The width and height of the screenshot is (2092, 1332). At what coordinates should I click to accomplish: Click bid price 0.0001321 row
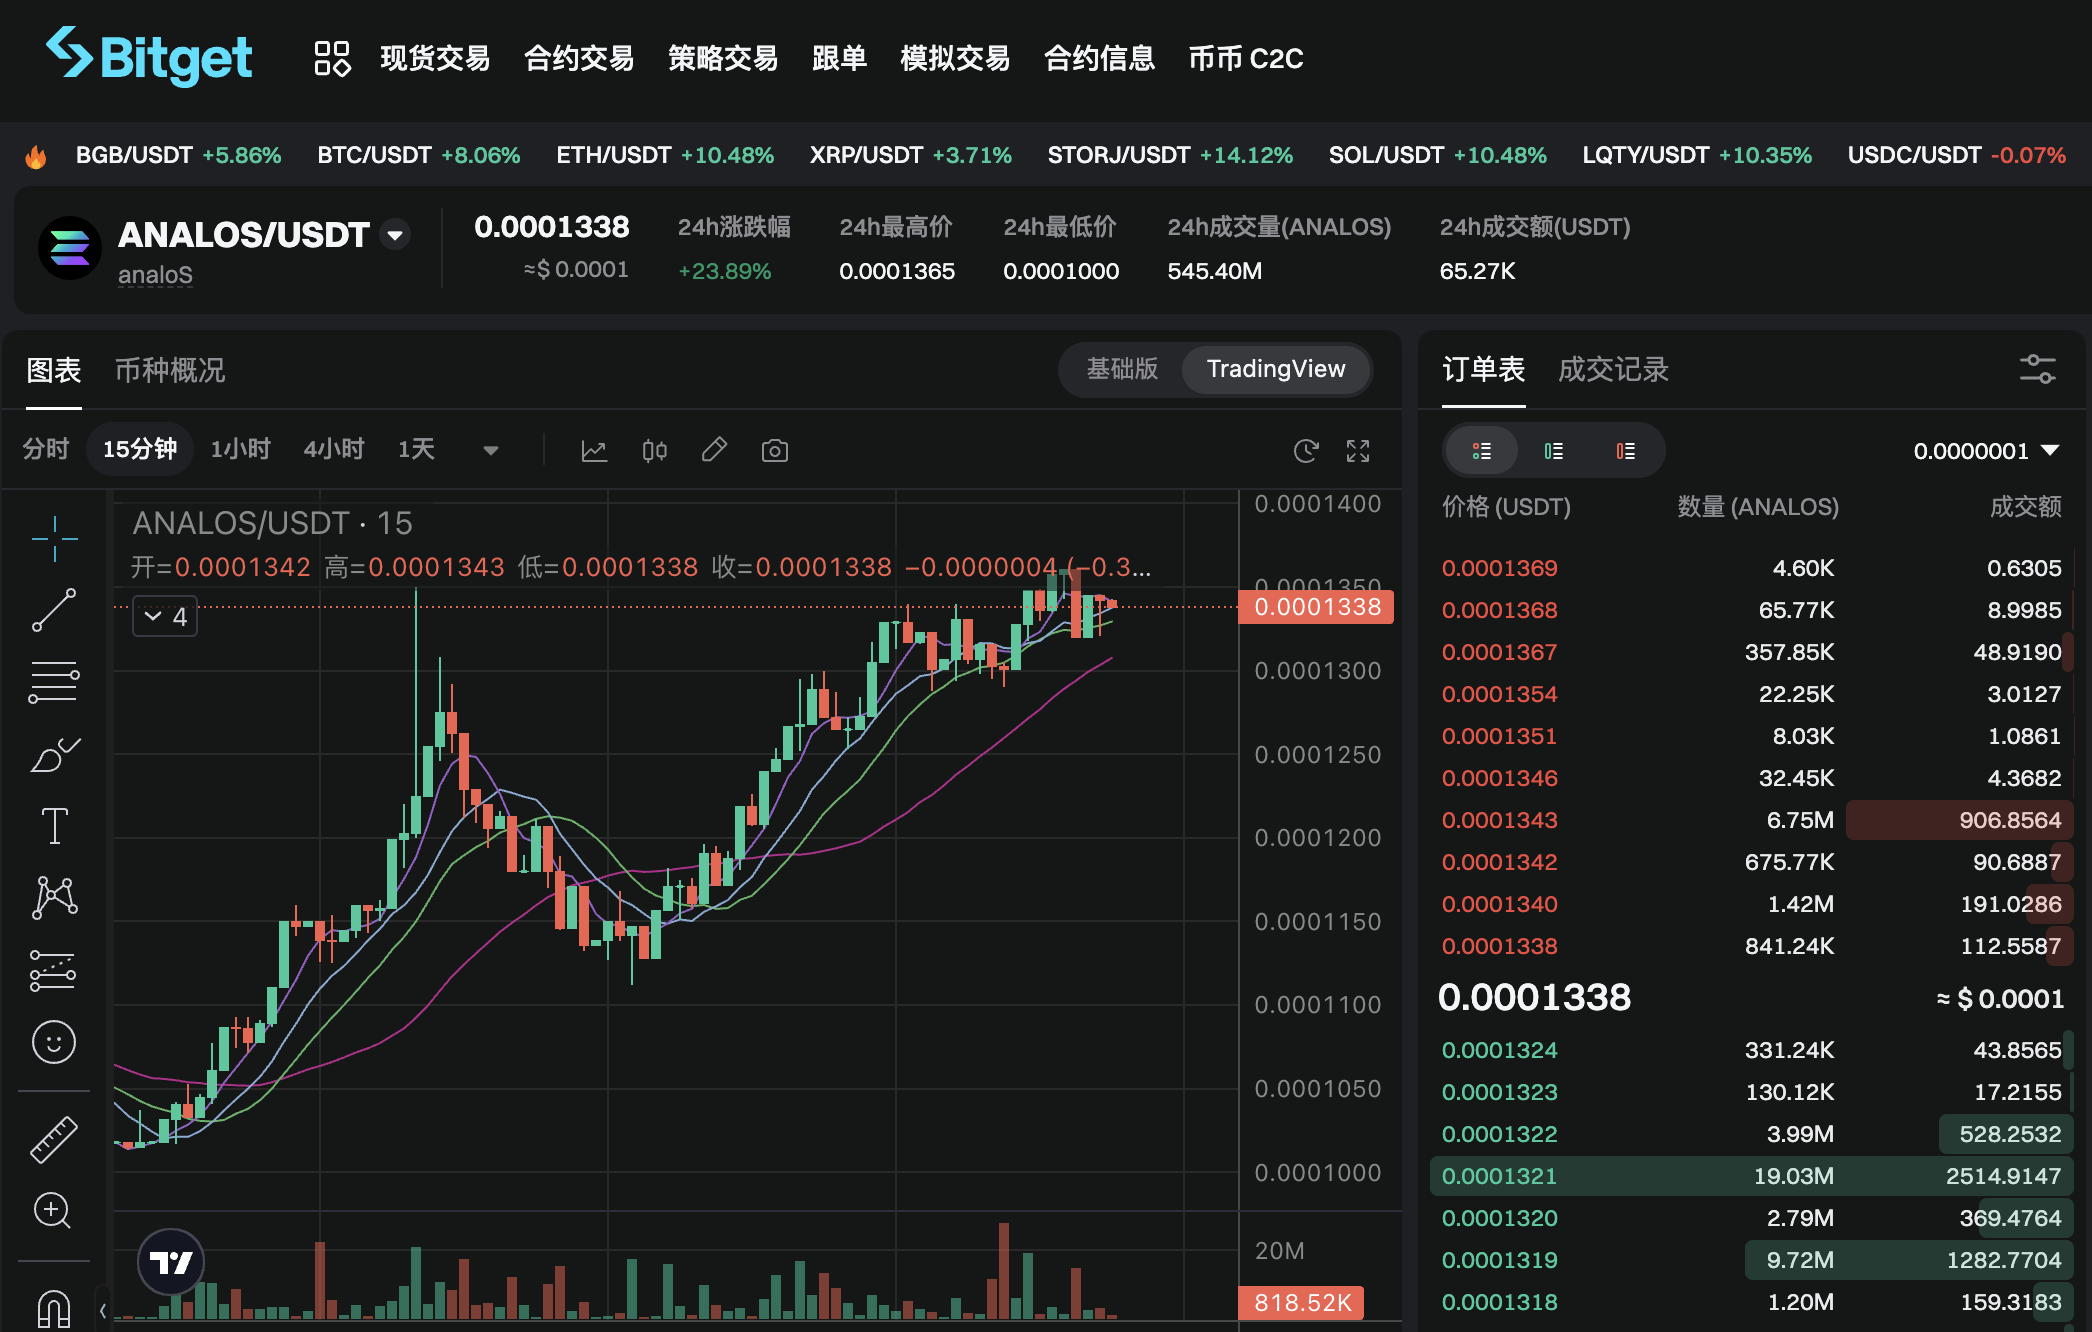pyautogui.click(x=1752, y=1176)
